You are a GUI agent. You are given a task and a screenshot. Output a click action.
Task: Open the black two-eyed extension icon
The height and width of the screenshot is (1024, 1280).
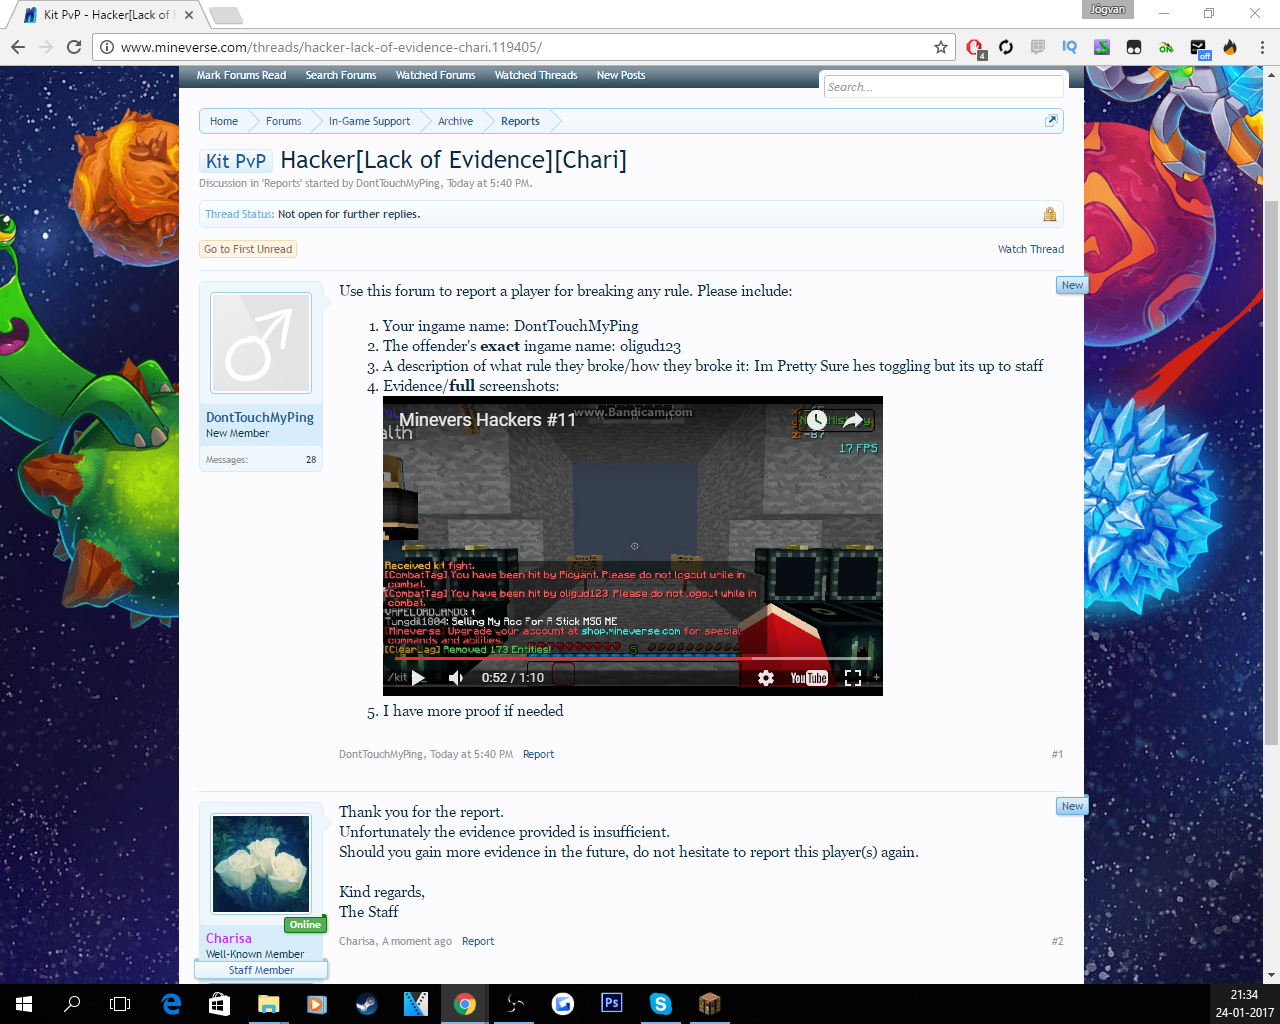(1134, 47)
